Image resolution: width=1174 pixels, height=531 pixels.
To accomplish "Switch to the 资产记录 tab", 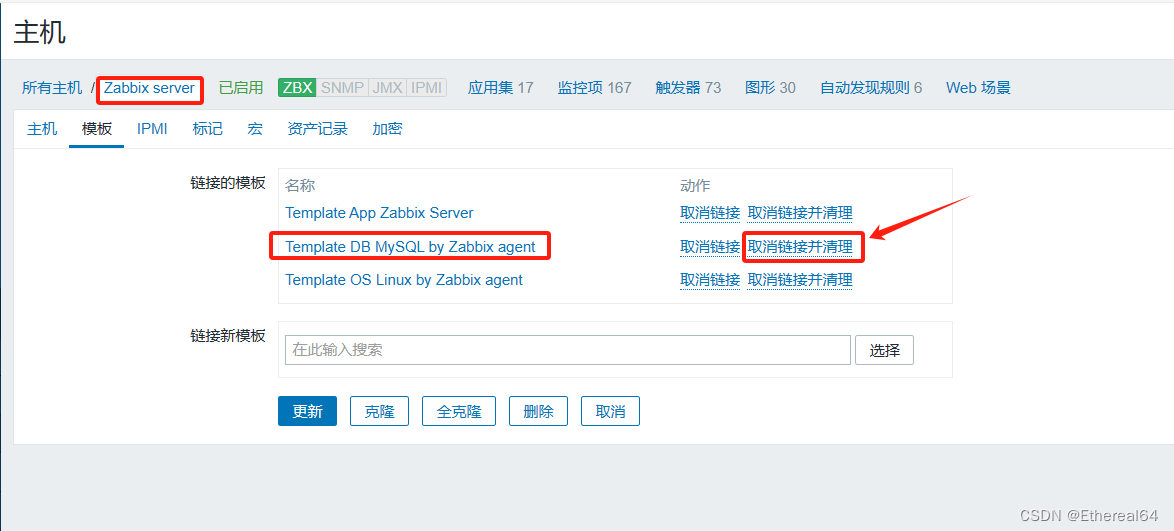I will [x=317, y=129].
